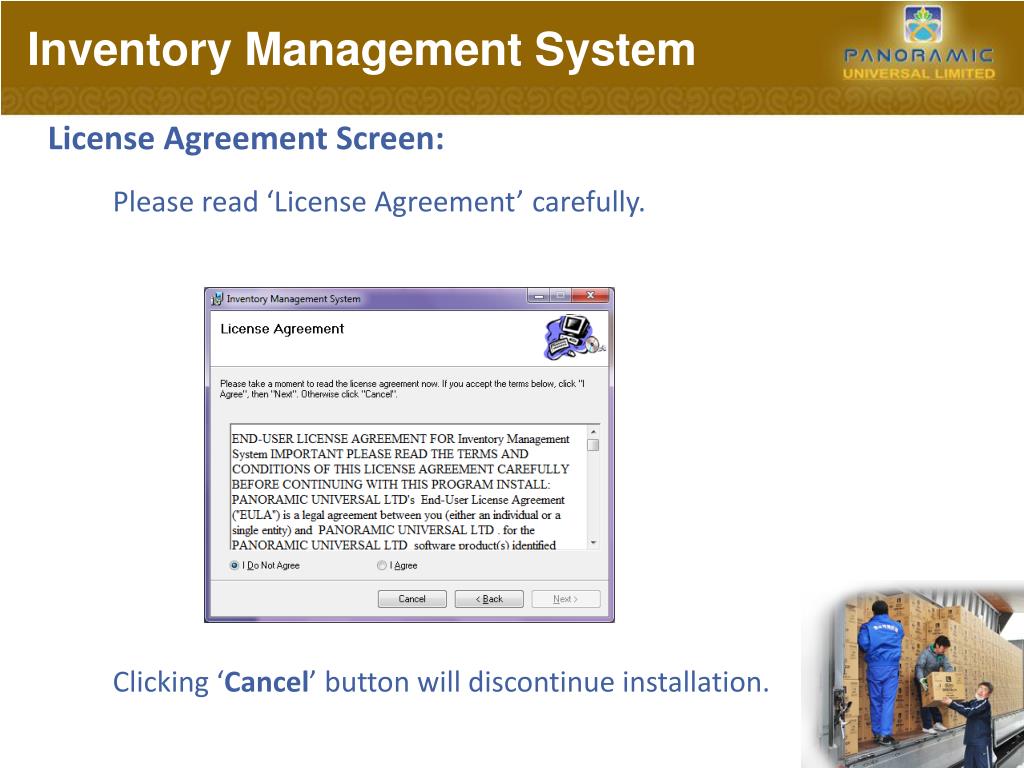
Task: Click the greyed-out Next button
Action: (x=566, y=599)
